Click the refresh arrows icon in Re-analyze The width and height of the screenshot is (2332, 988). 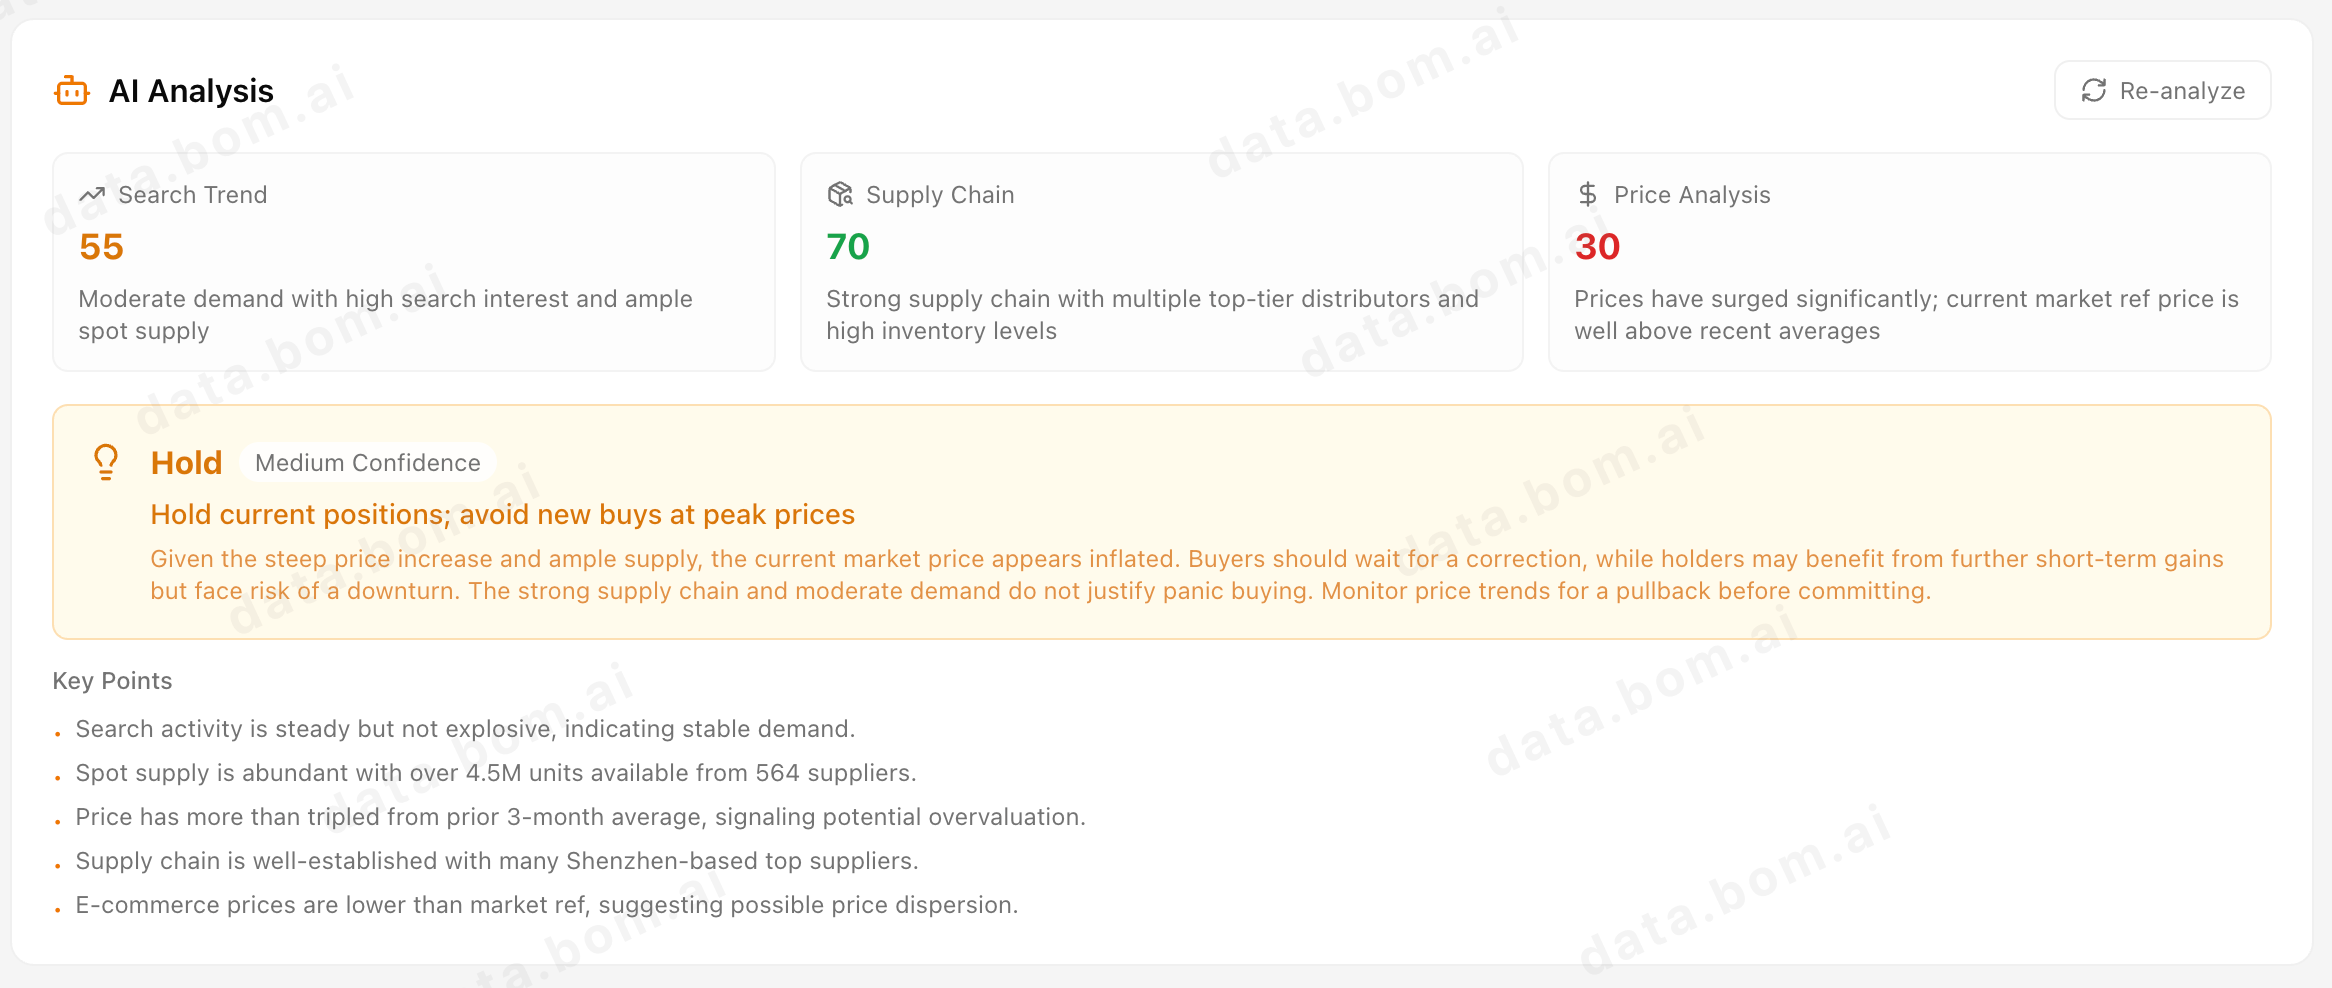pos(2094,91)
